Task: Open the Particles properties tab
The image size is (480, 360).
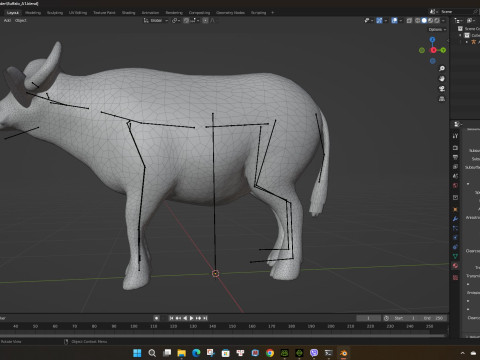Action: click(x=455, y=228)
